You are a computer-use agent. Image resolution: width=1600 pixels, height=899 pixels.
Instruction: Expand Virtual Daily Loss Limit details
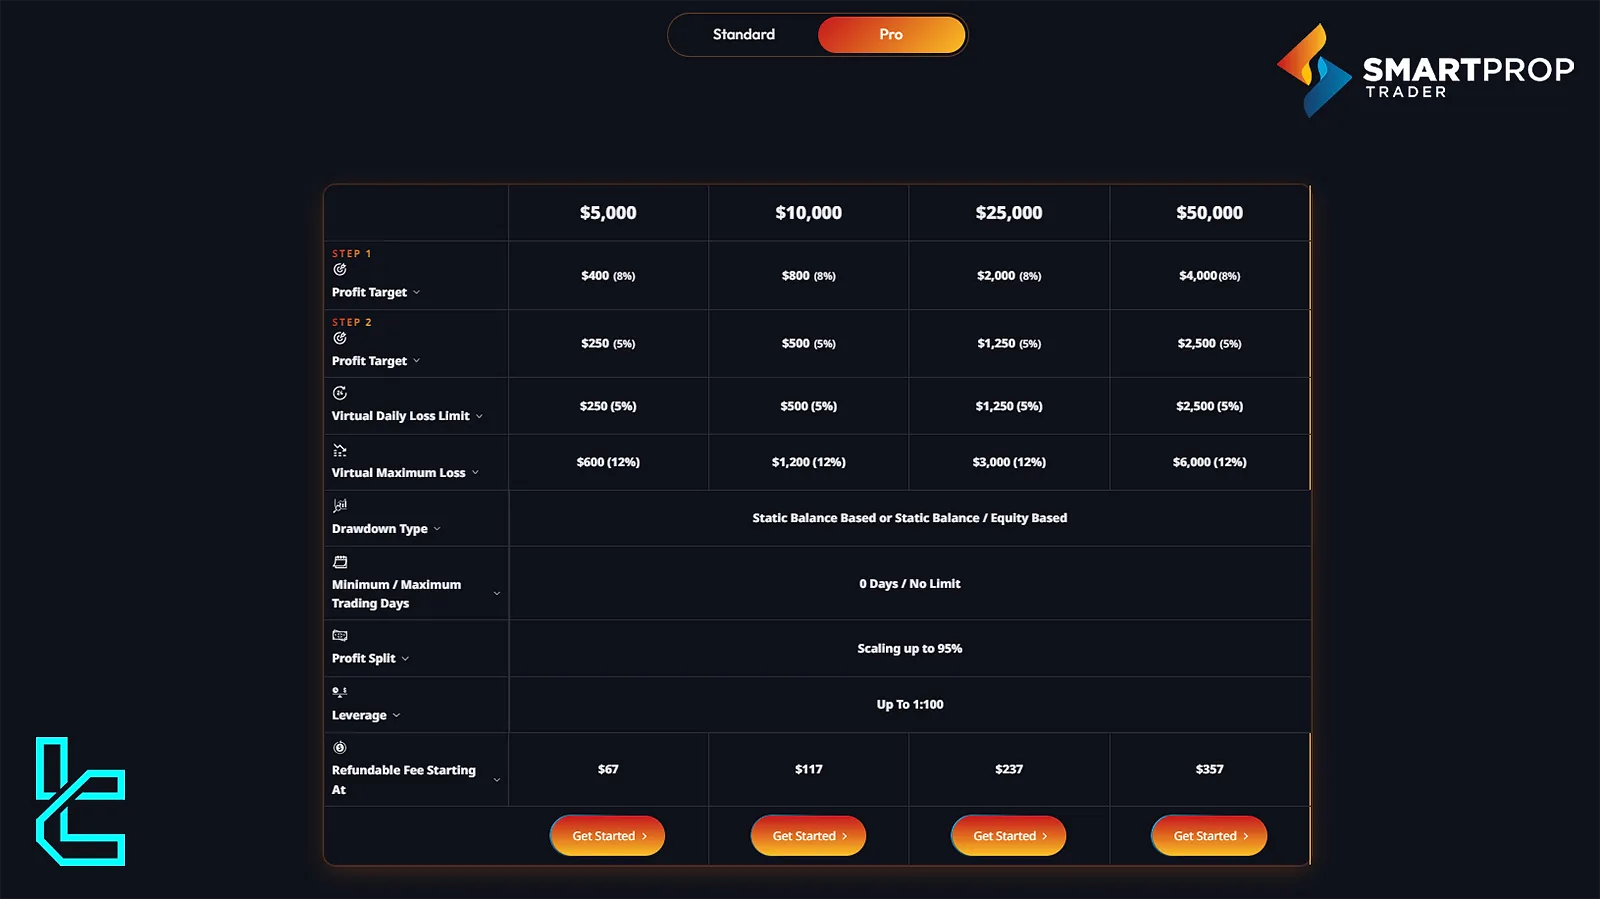point(479,416)
